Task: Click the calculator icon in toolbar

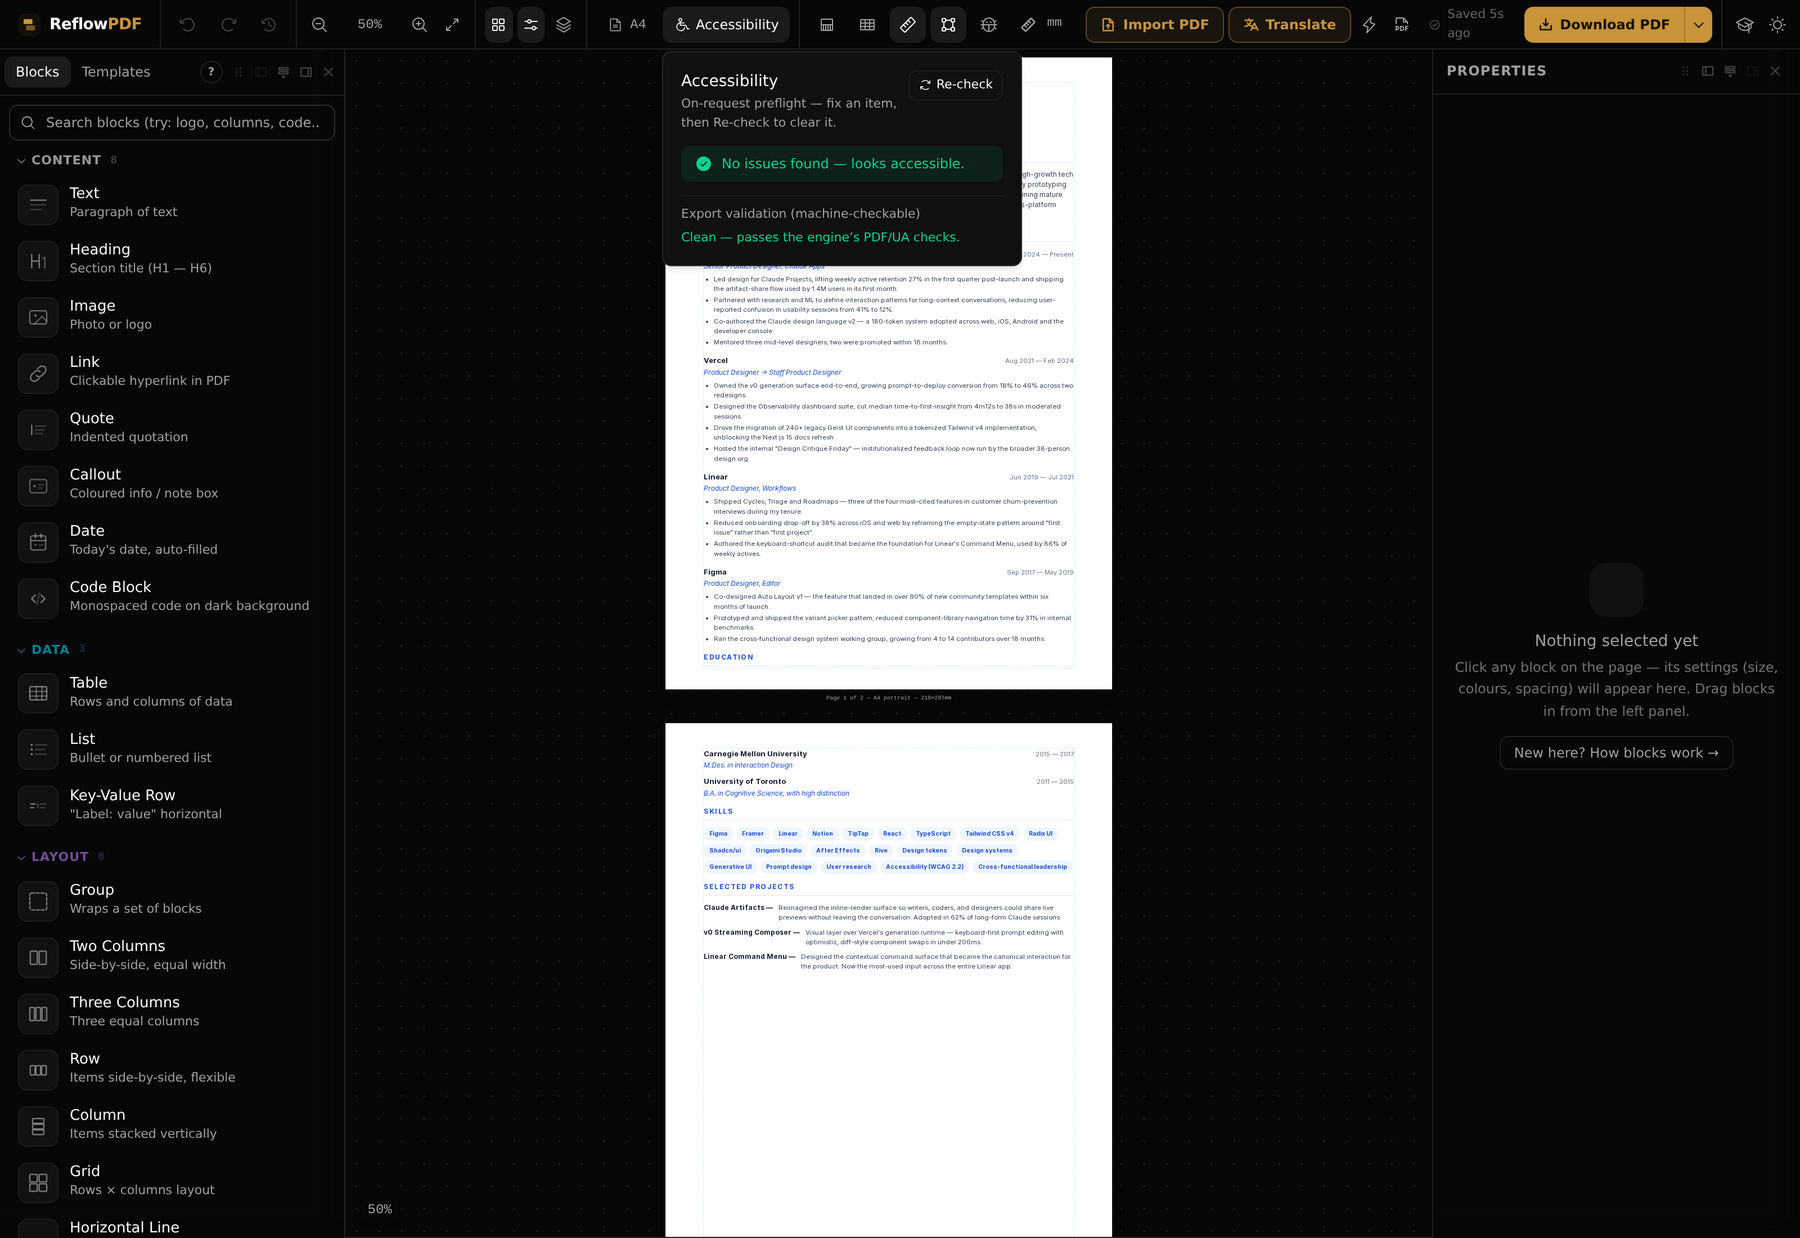Action: [x=827, y=24]
